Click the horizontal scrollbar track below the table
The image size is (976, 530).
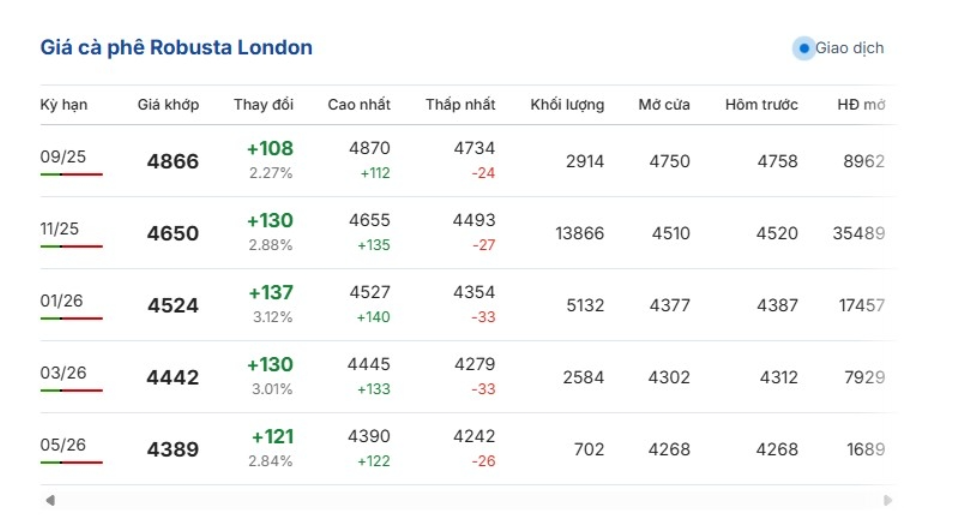click(468, 500)
